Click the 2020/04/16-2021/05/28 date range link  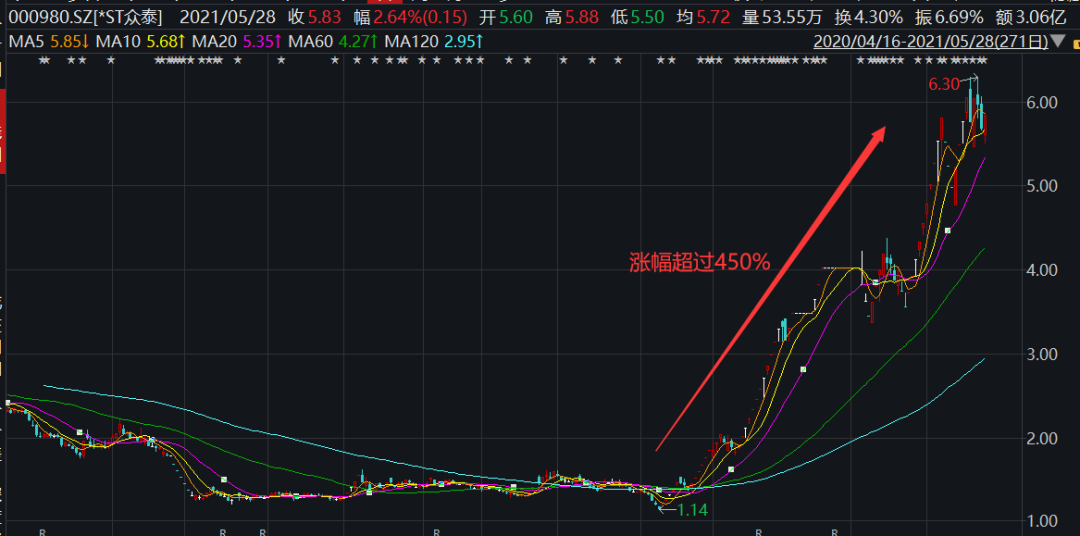pyautogui.click(x=932, y=41)
